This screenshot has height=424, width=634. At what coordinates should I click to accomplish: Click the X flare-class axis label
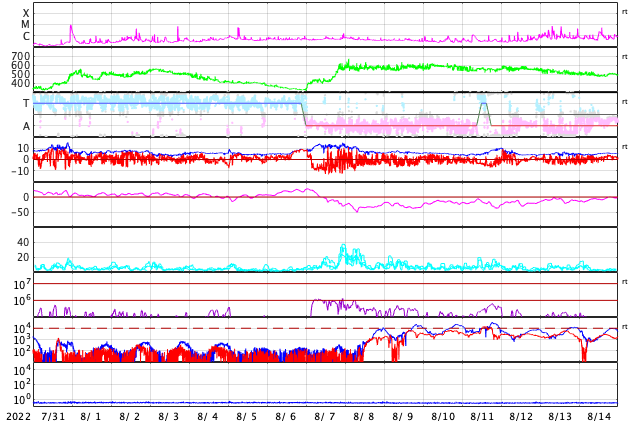tap(26, 13)
